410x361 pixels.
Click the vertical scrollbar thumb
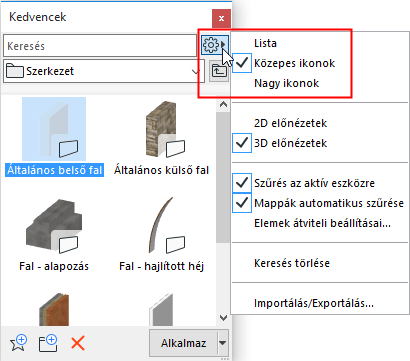[223, 177]
